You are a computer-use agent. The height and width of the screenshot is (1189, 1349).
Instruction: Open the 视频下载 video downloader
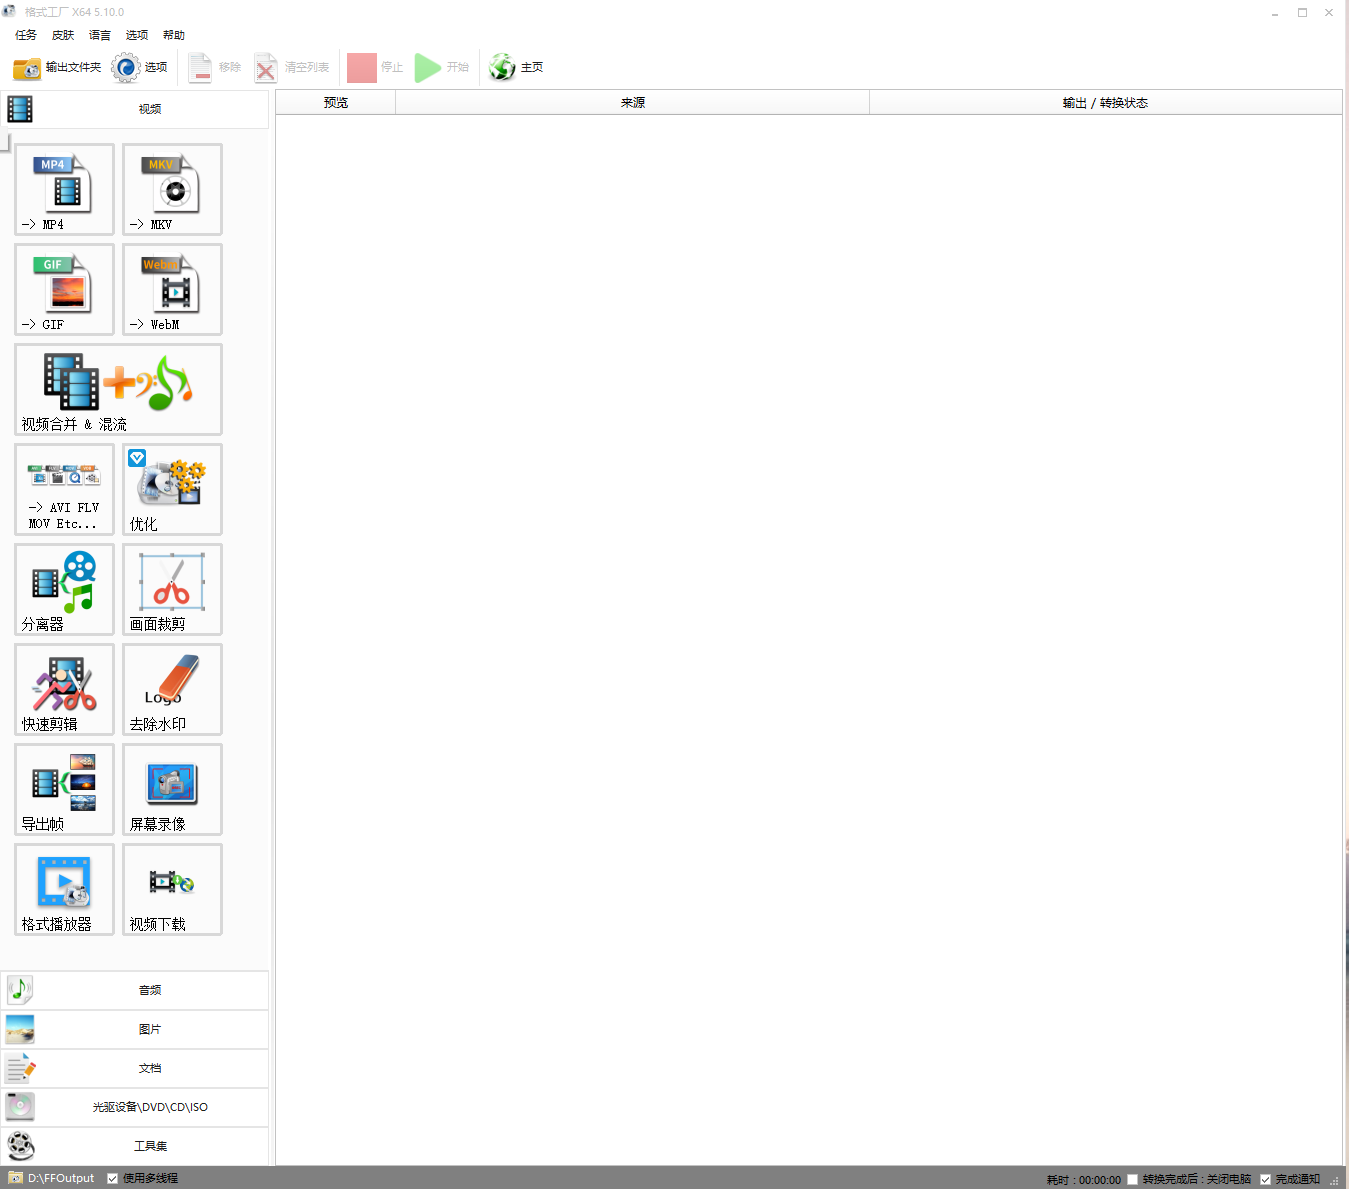pyautogui.click(x=172, y=889)
